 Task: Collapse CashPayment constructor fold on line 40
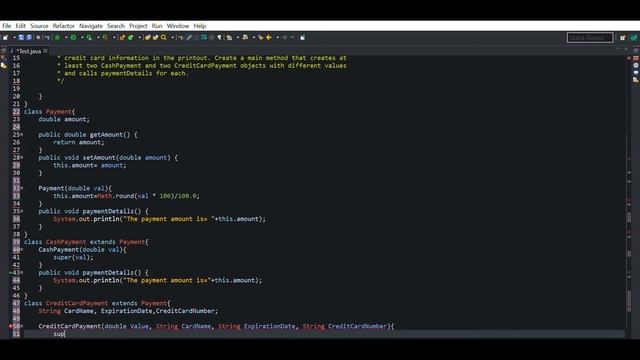click(x=22, y=249)
